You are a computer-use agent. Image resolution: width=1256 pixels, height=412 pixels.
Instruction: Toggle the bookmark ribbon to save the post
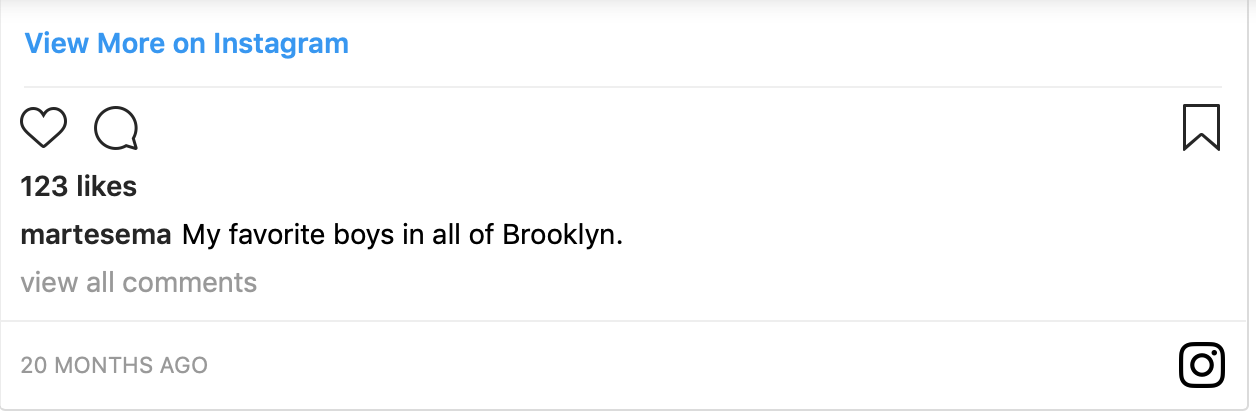point(1201,128)
